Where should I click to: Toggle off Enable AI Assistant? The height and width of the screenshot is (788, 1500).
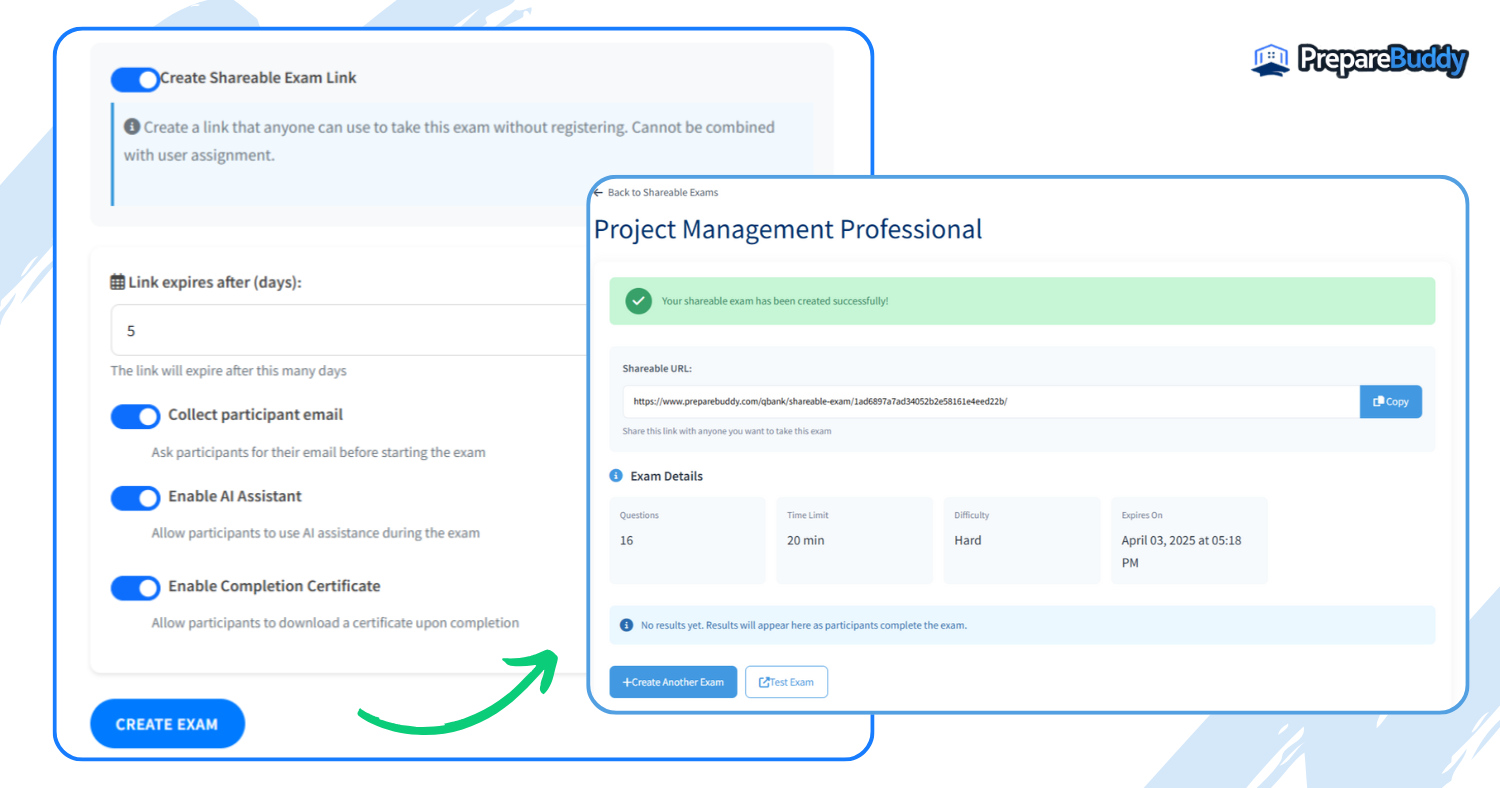(135, 497)
